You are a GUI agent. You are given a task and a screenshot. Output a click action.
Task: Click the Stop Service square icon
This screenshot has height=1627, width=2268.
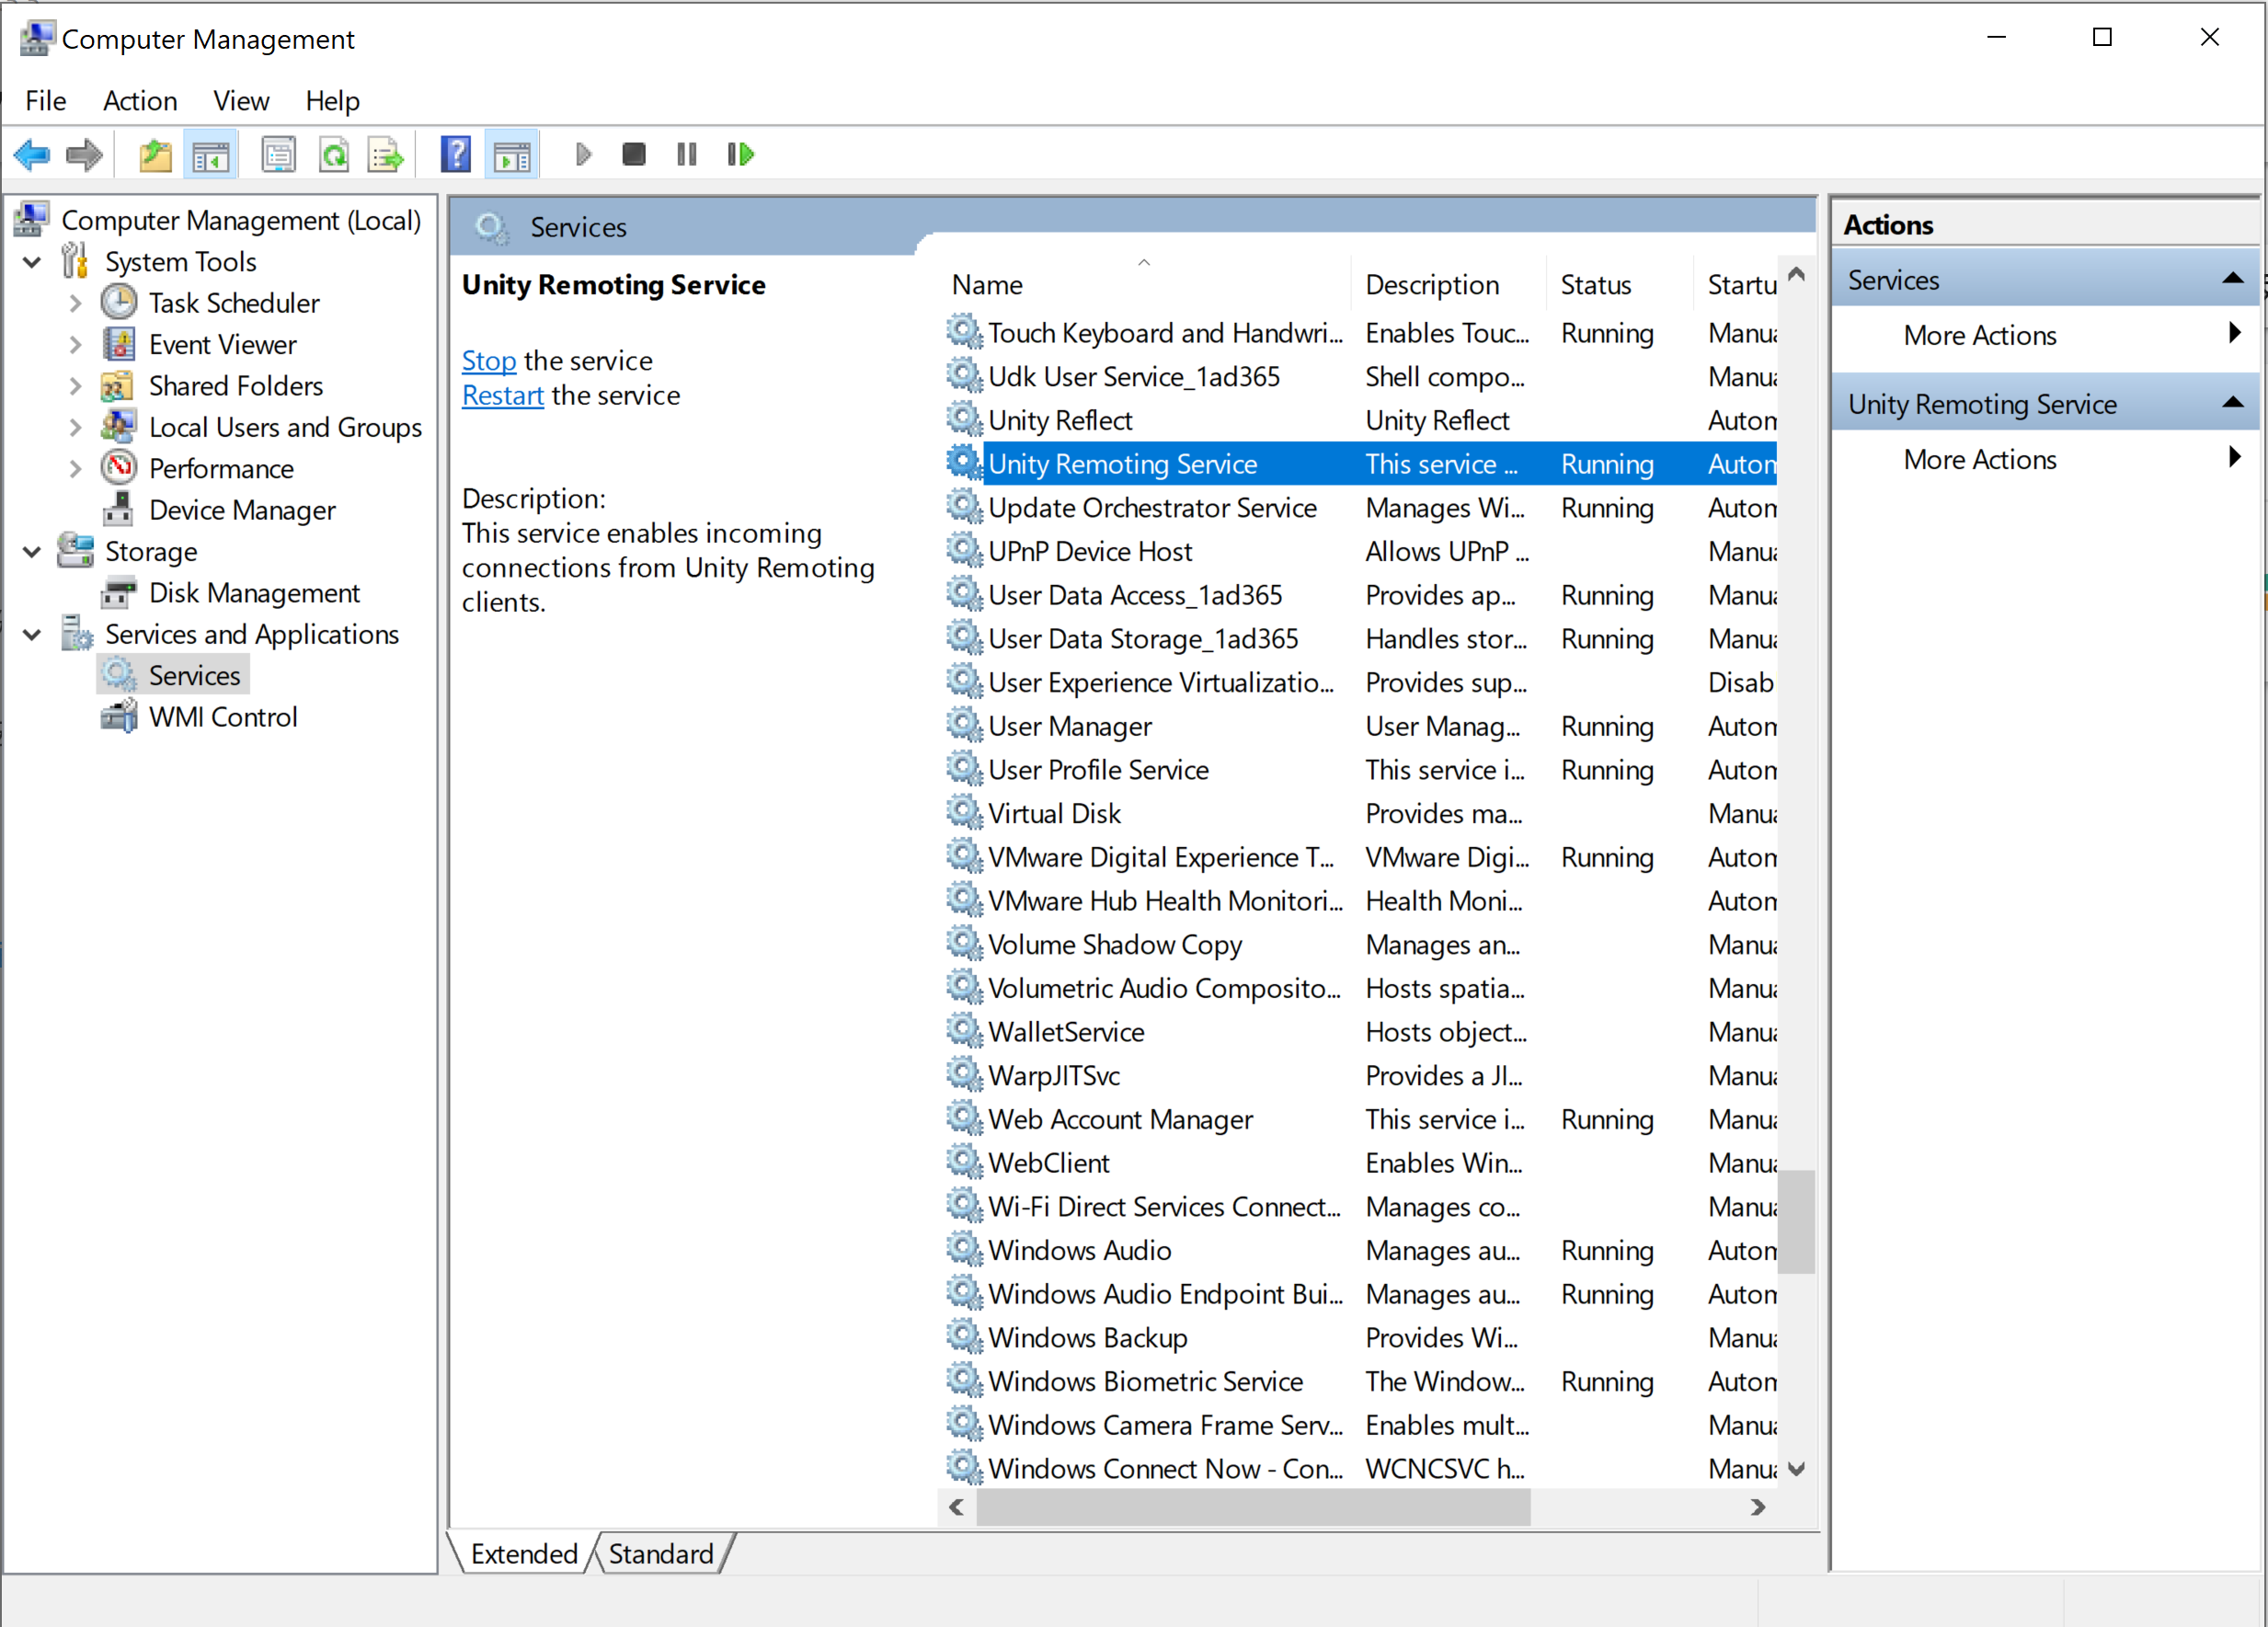pyautogui.click(x=634, y=155)
